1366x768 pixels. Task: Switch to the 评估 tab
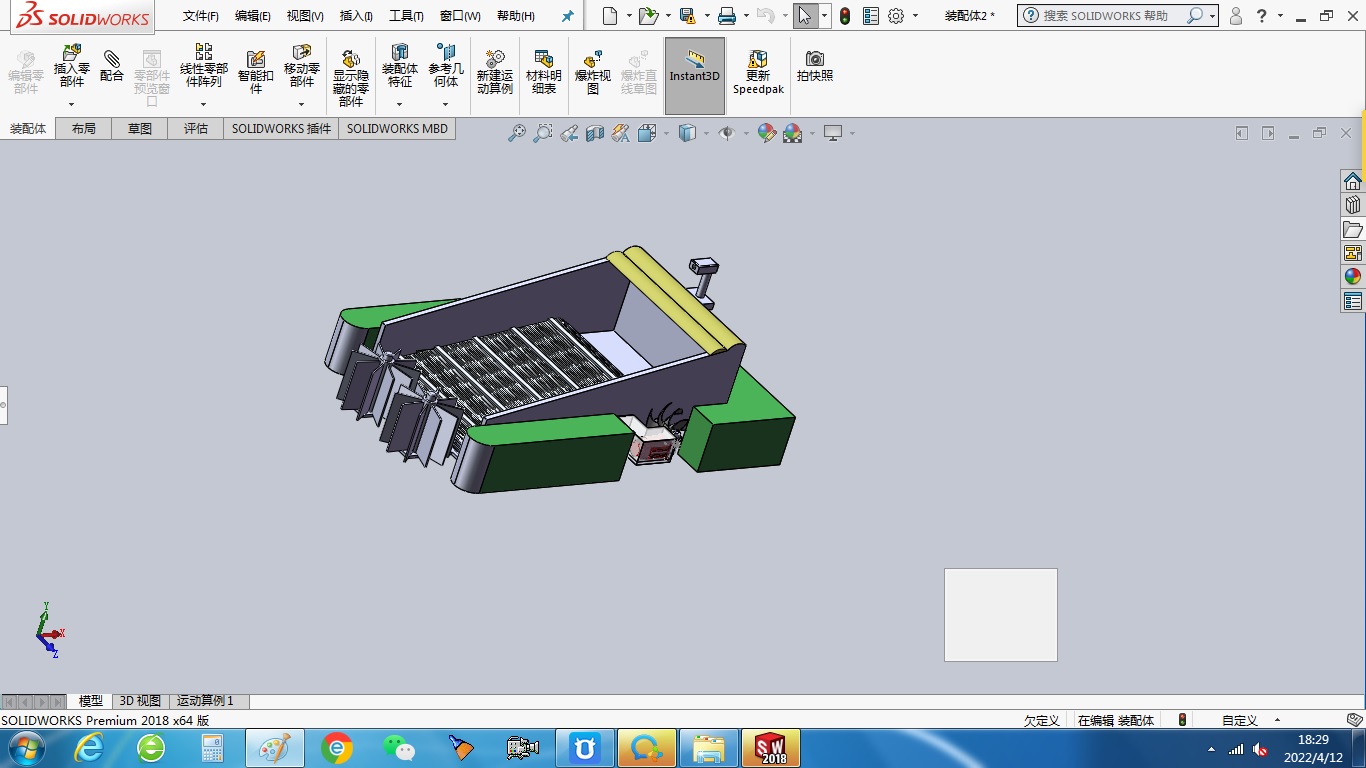[x=196, y=128]
